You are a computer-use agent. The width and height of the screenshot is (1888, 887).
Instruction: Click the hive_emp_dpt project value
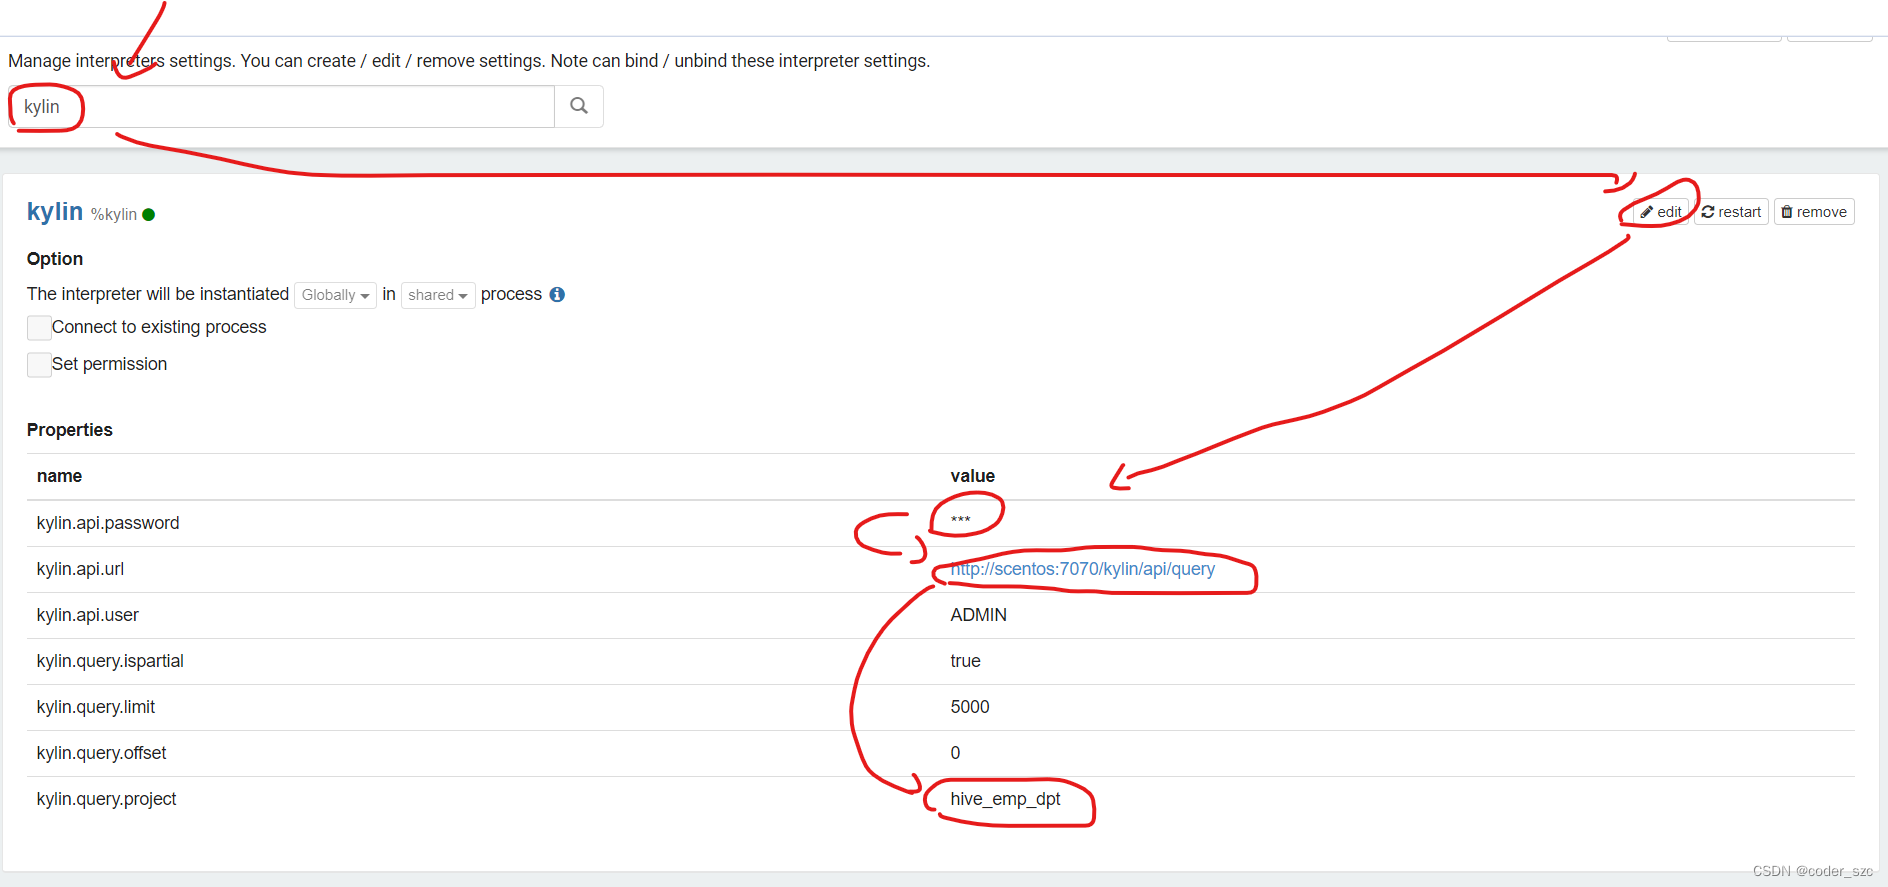pos(1005,799)
